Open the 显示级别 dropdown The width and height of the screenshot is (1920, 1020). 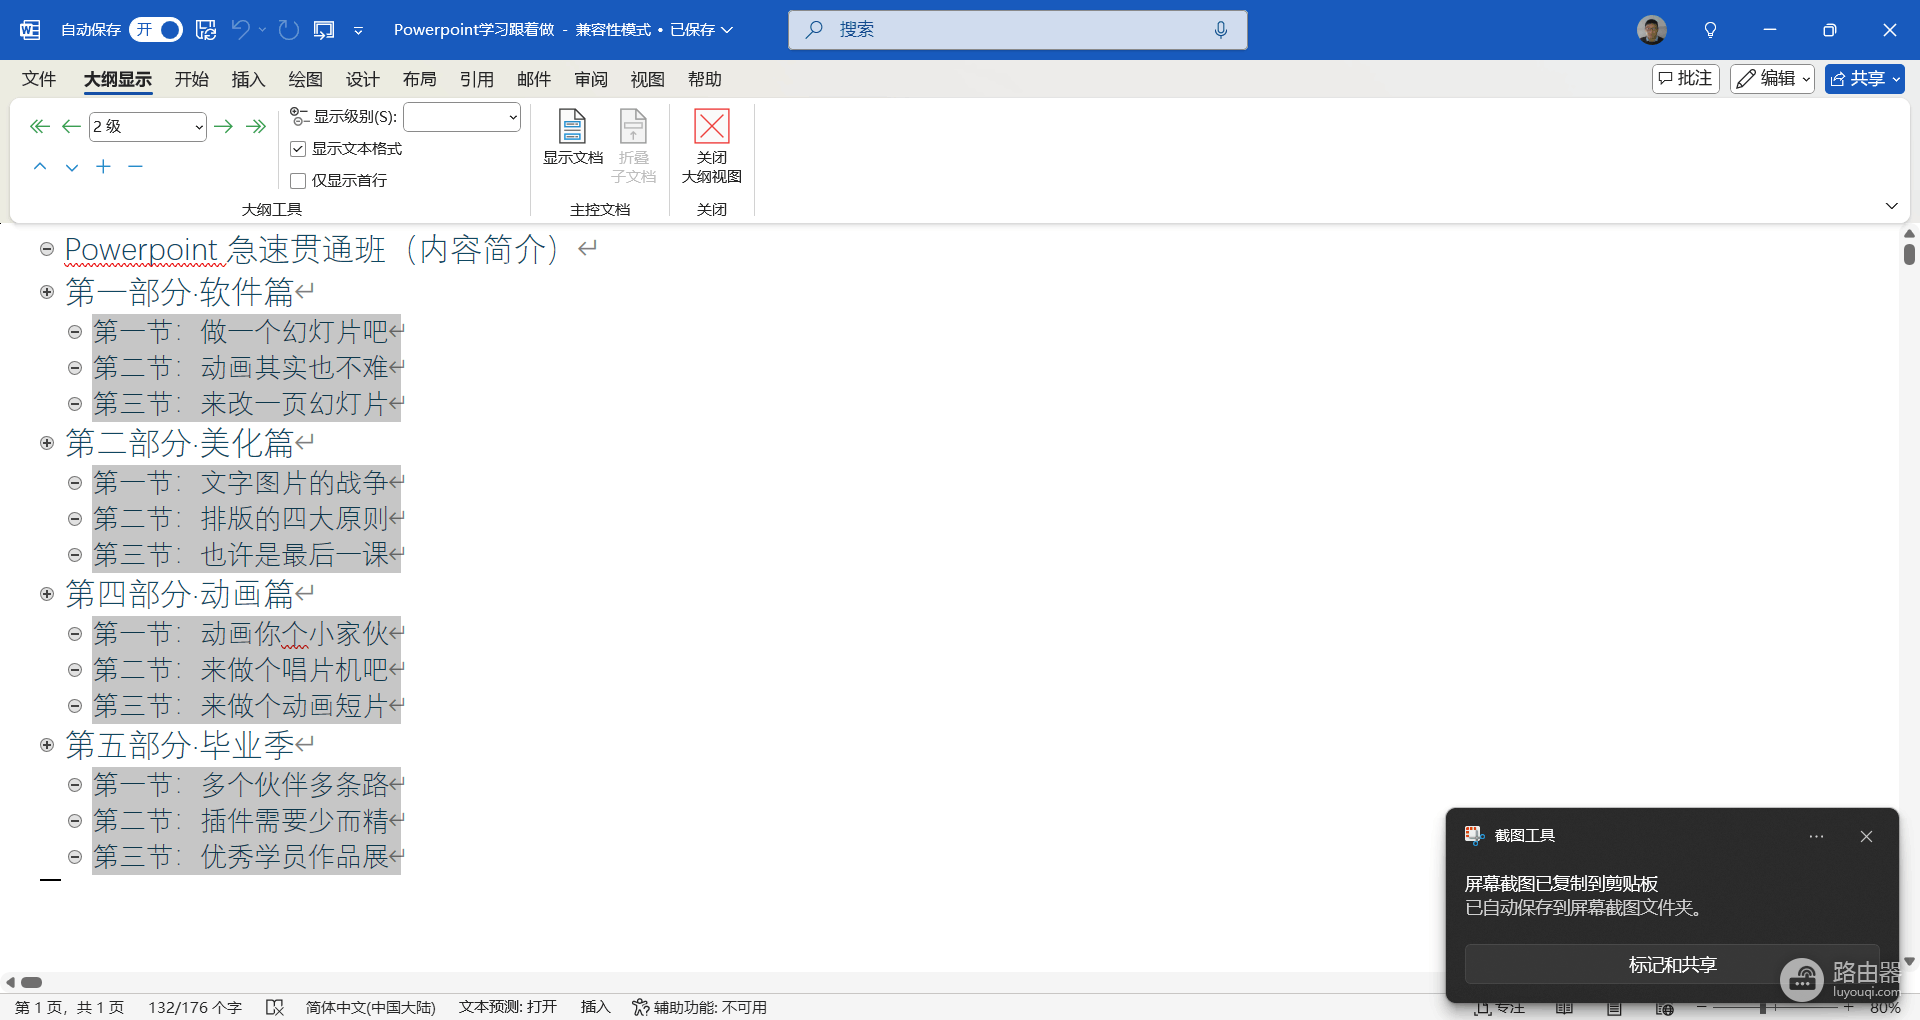tap(462, 117)
